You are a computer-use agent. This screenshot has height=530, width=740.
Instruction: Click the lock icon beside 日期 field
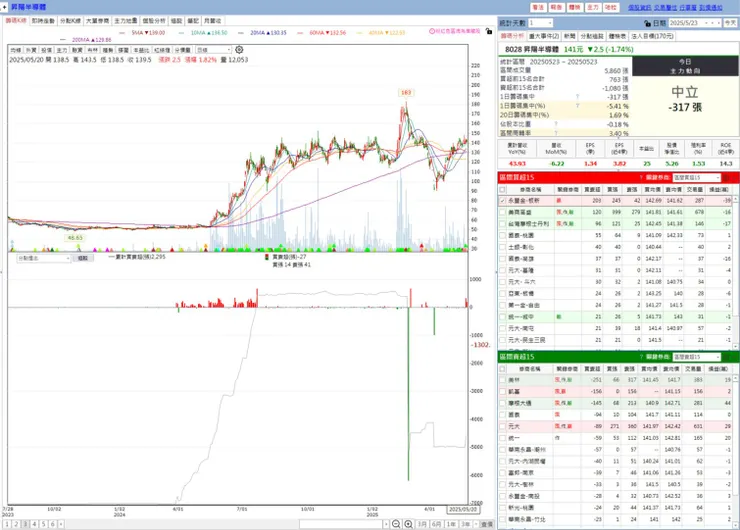648,23
